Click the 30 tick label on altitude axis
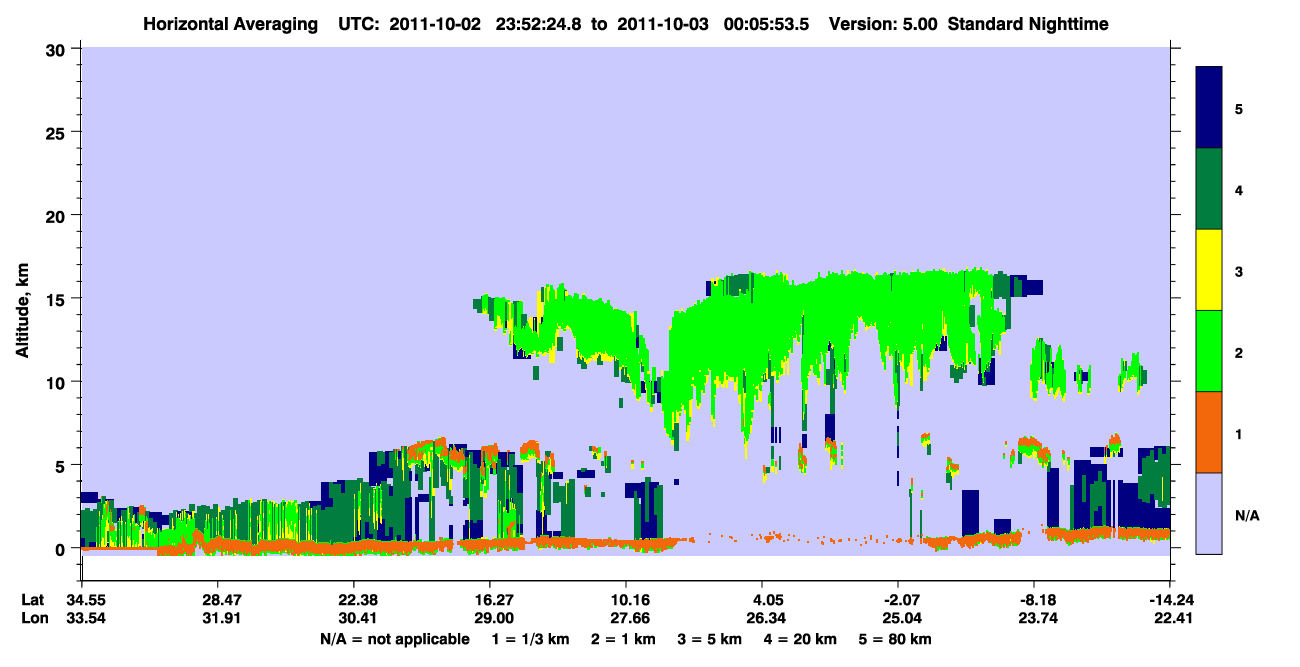The width and height of the screenshot is (1300, 667). tap(57, 49)
